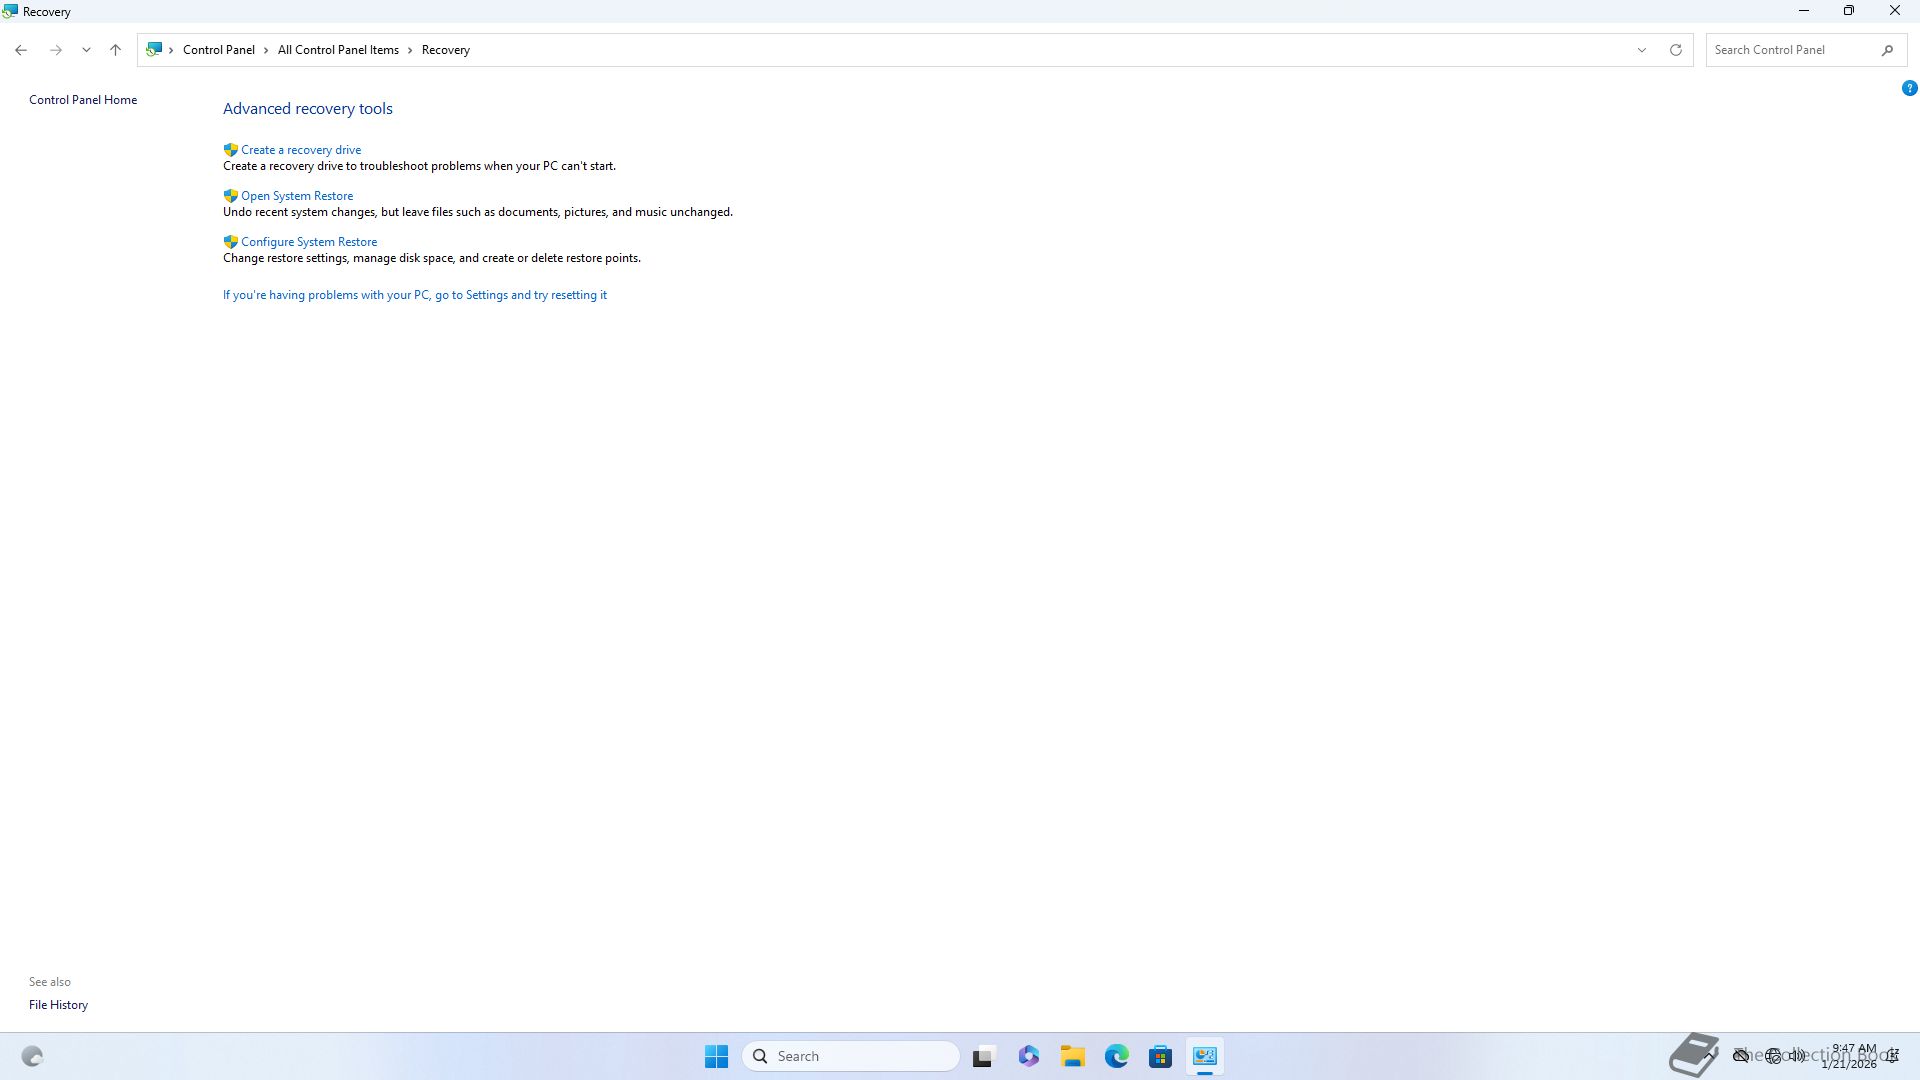Launch Open System Restore

296,196
